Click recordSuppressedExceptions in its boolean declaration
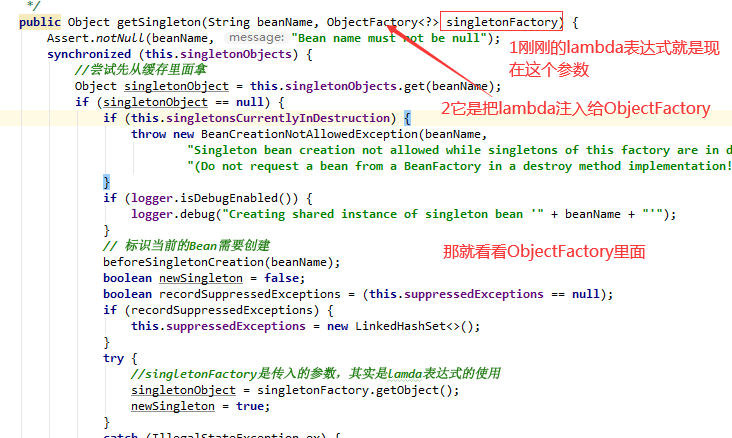The width and height of the screenshot is (732, 438). (x=250, y=294)
